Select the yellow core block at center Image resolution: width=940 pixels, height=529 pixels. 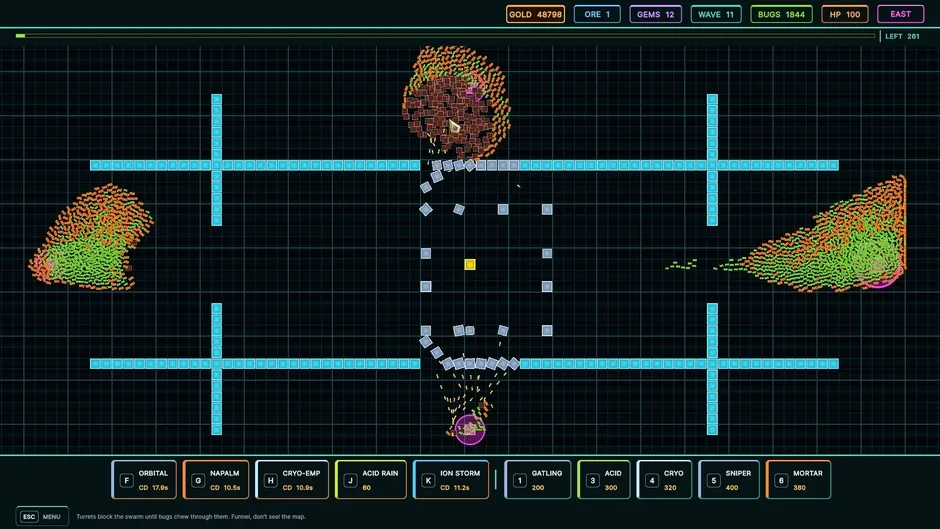tap(470, 264)
